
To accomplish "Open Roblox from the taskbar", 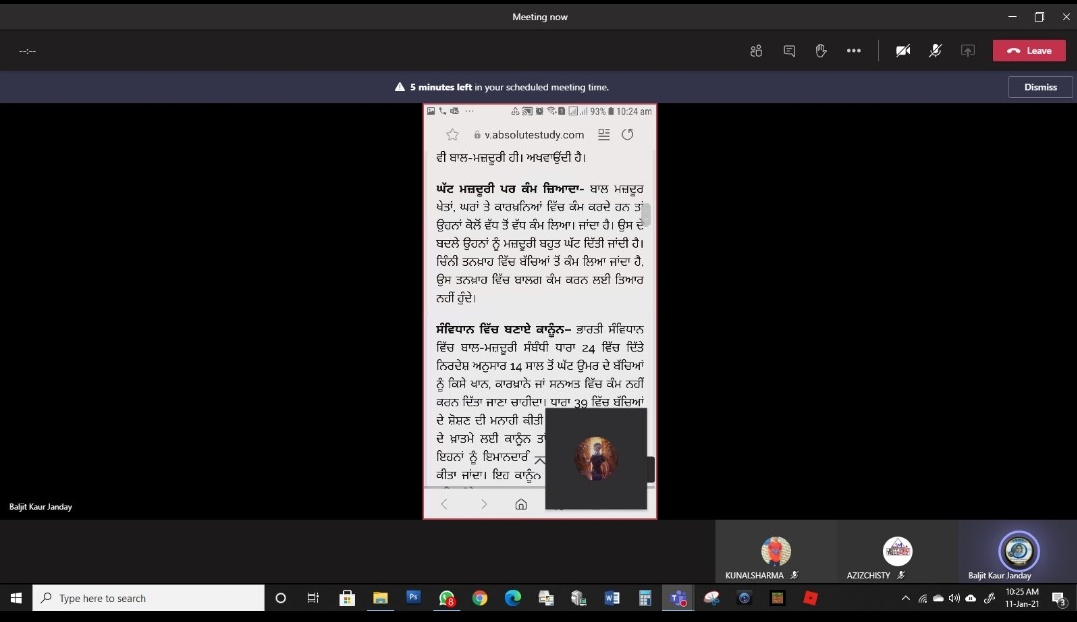I will click(x=810, y=598).
